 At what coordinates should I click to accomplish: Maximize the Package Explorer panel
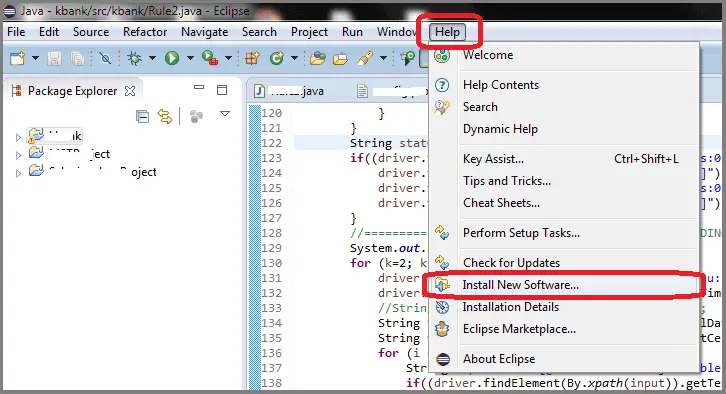tap(222, 90)
